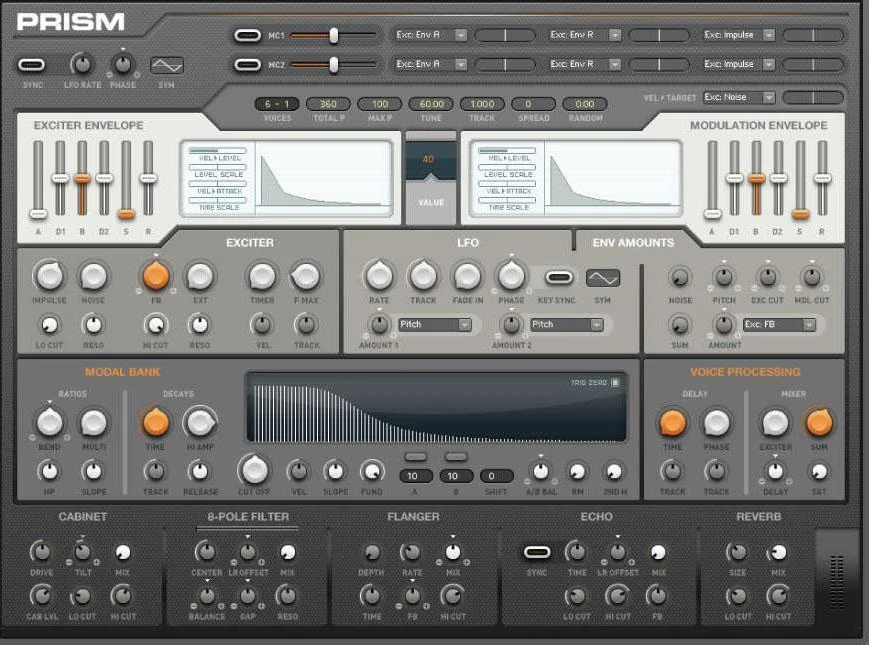Click the Modal Bank BEND knob
The width and height of the screenshot is (869, 645).
coord(49,423)
